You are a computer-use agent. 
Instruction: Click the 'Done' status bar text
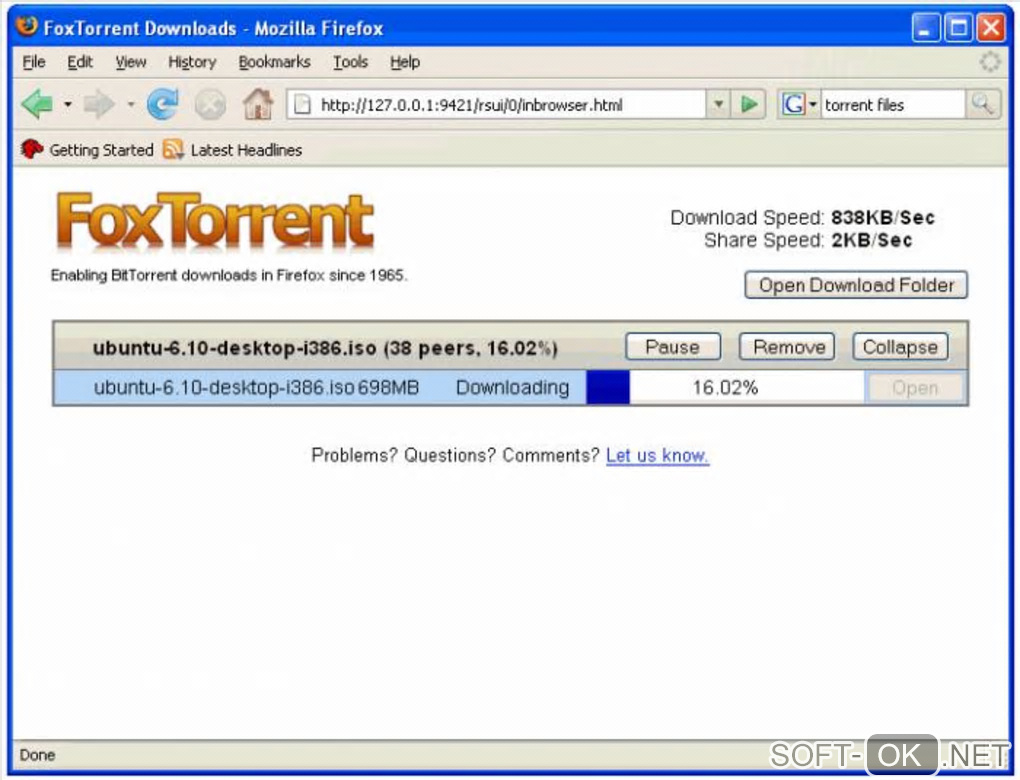pyautogui.click(x=37, y=755)
